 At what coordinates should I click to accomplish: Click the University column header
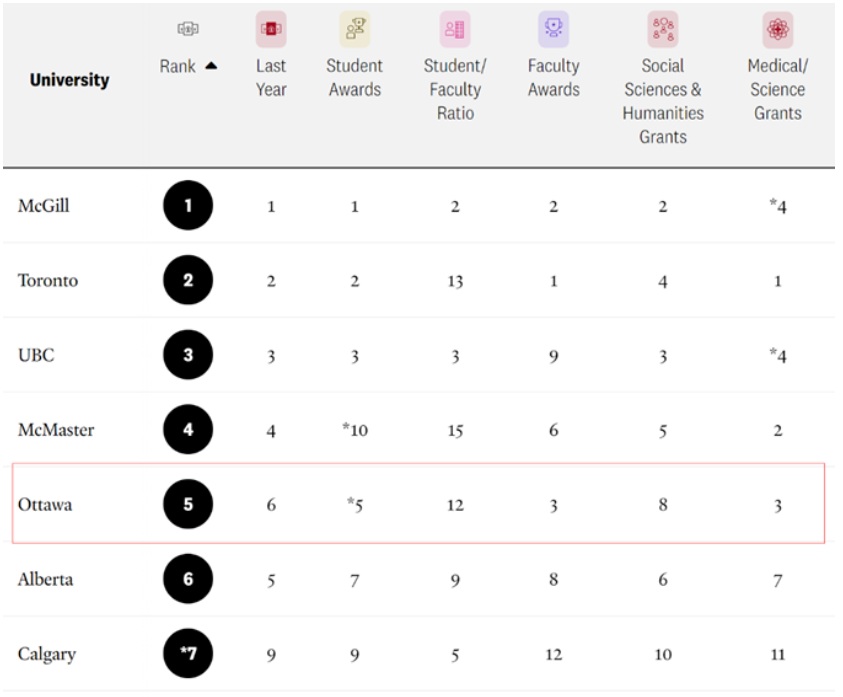pos(69,79)
